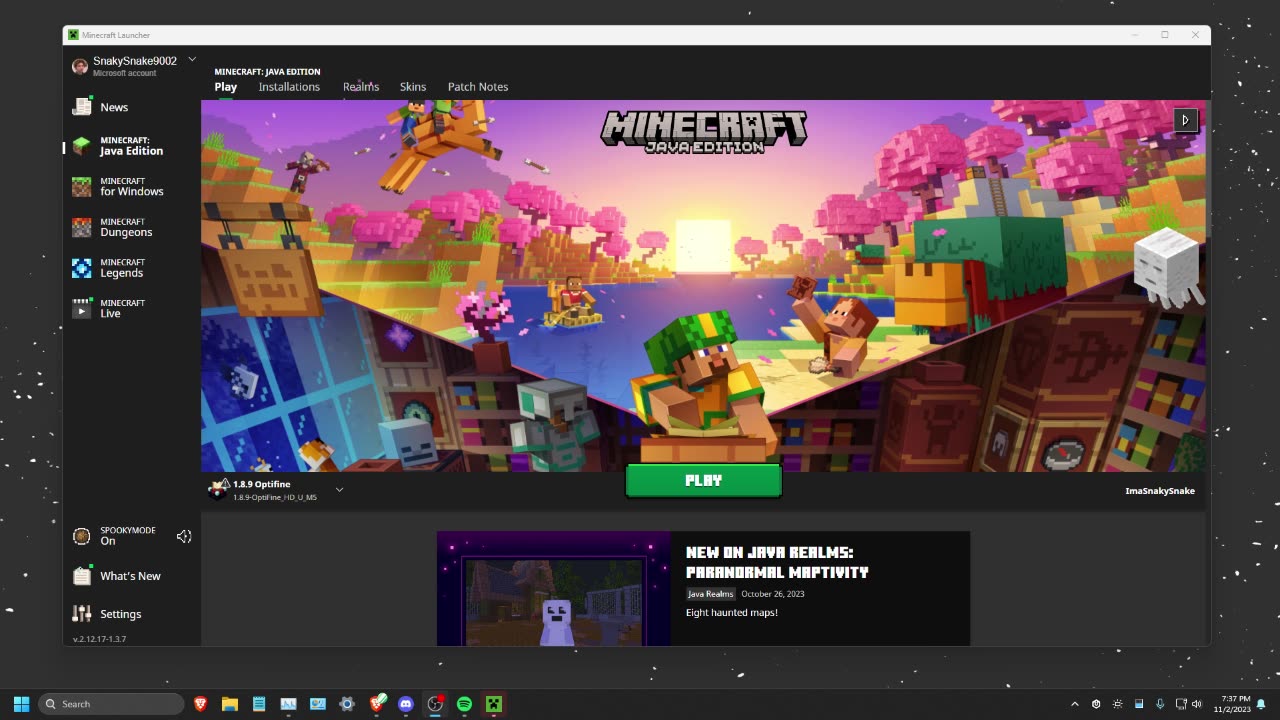The height and width of the screenshot is (720, 1280).
Task: Open the notifications bell
Action: click(x=1261, y=704)
